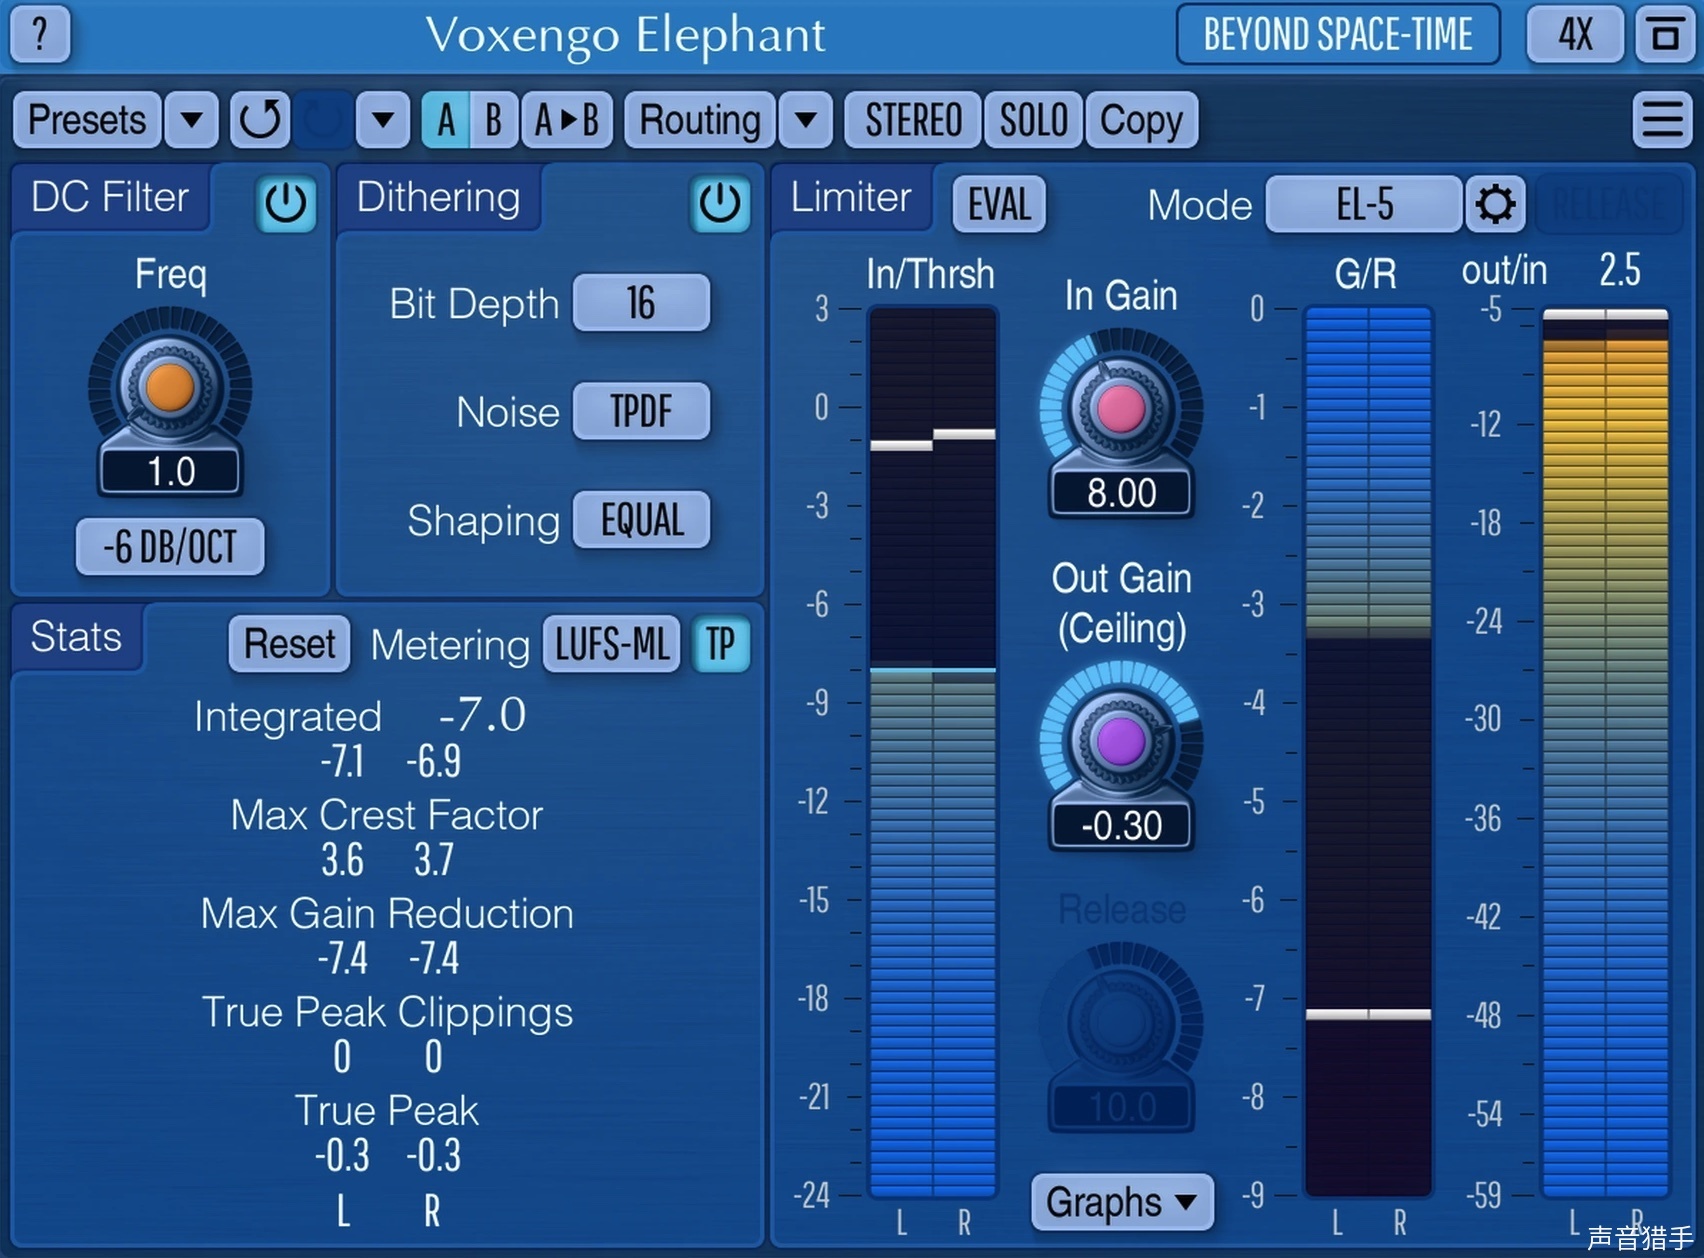Expand the Presets dropdown arrow
This screenshot has height=1258, width=1704.
coord(191,120)
